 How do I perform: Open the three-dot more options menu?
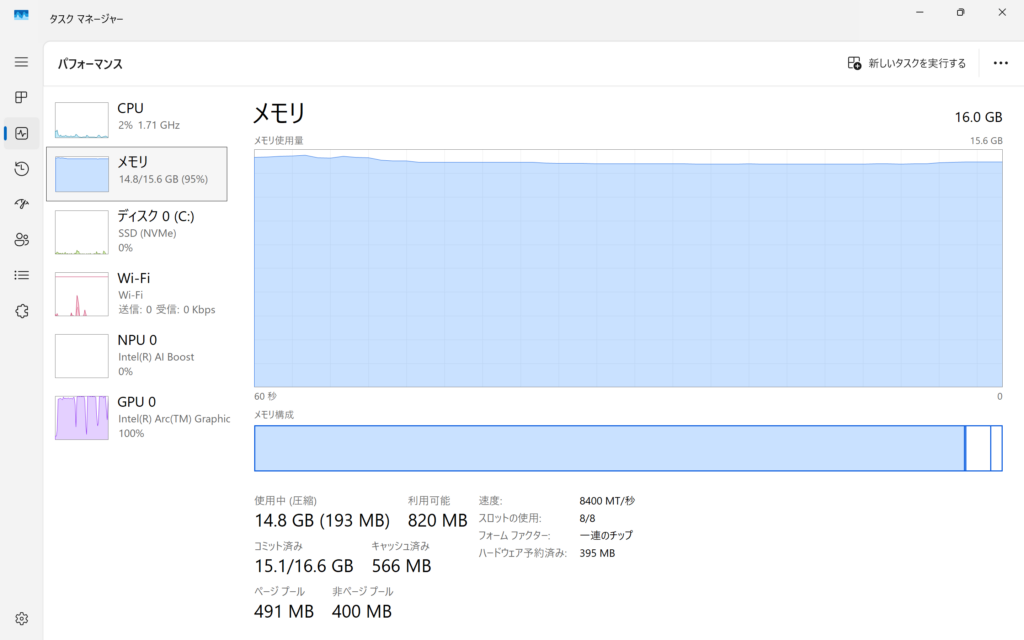[1000, 63]
